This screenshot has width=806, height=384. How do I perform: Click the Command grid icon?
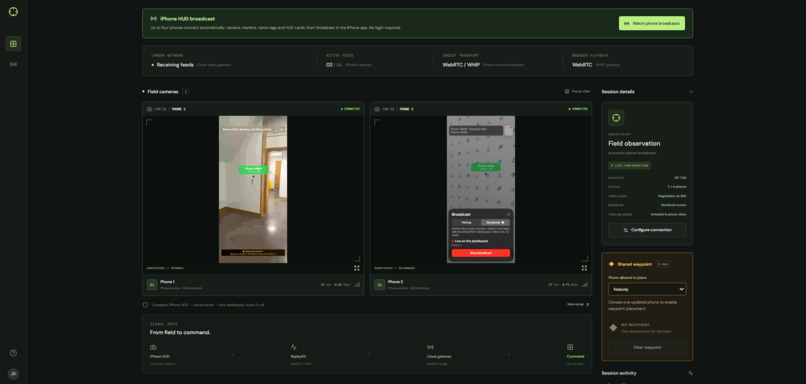pyautogui.click(x=570, y=347)
